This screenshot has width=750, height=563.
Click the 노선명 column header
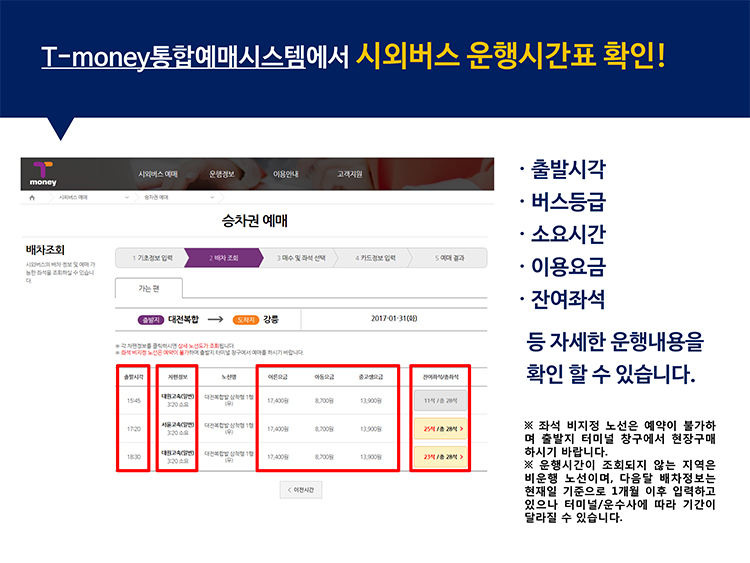point(229,377)
